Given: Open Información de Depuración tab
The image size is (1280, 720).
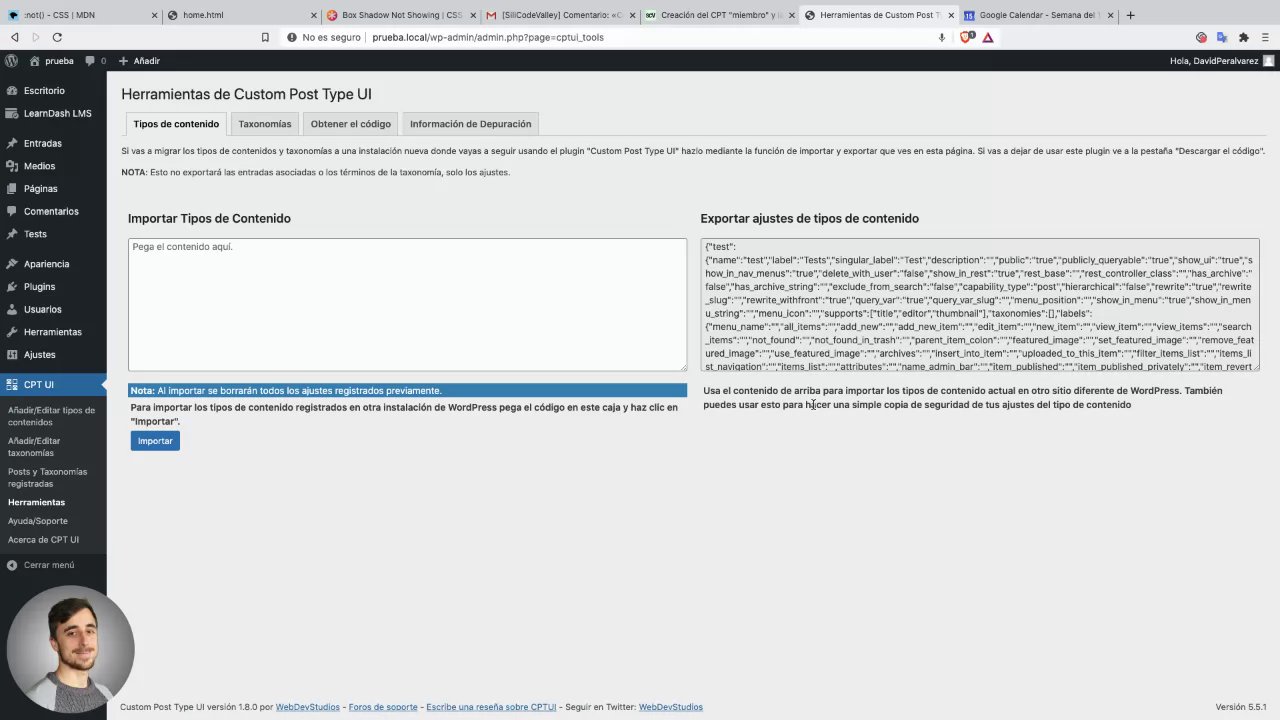Looking at the screenshot, I should (470, 124).
